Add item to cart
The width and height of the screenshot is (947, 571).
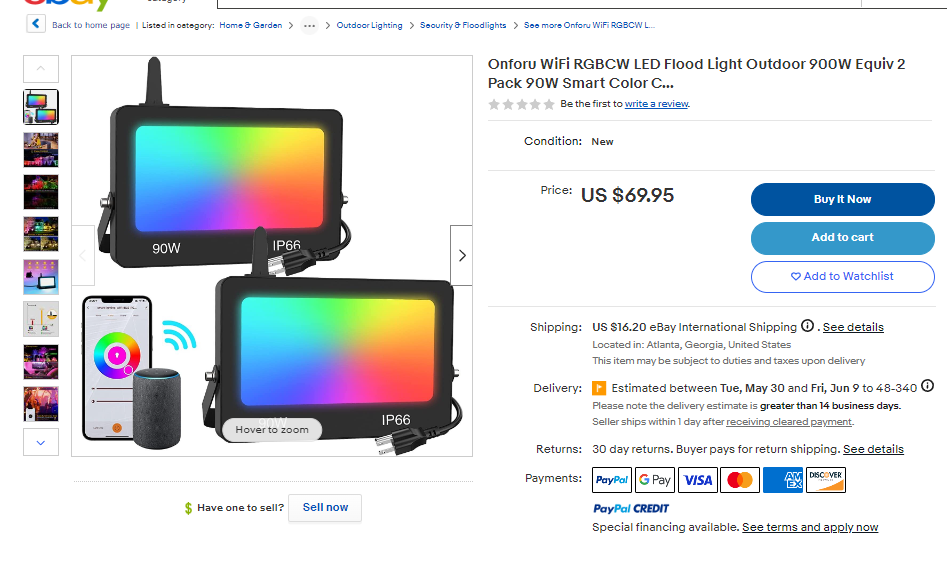pyautogui.click(x=843, y=237)
